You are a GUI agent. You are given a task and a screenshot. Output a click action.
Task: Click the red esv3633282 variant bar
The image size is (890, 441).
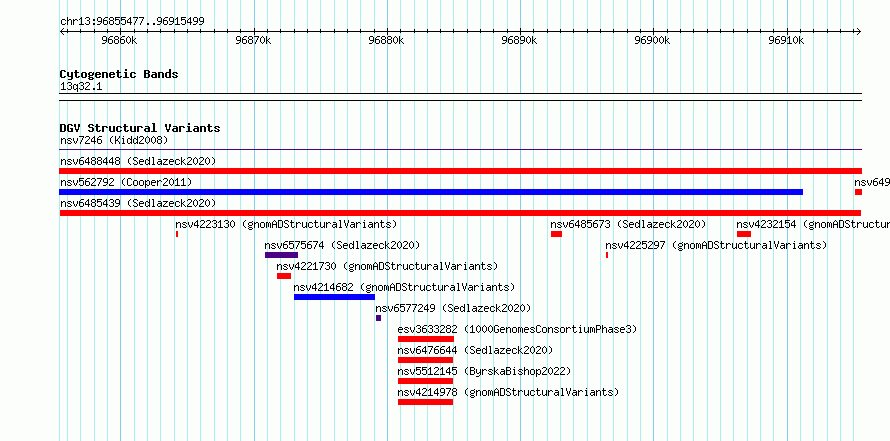(x=426, y=339)
